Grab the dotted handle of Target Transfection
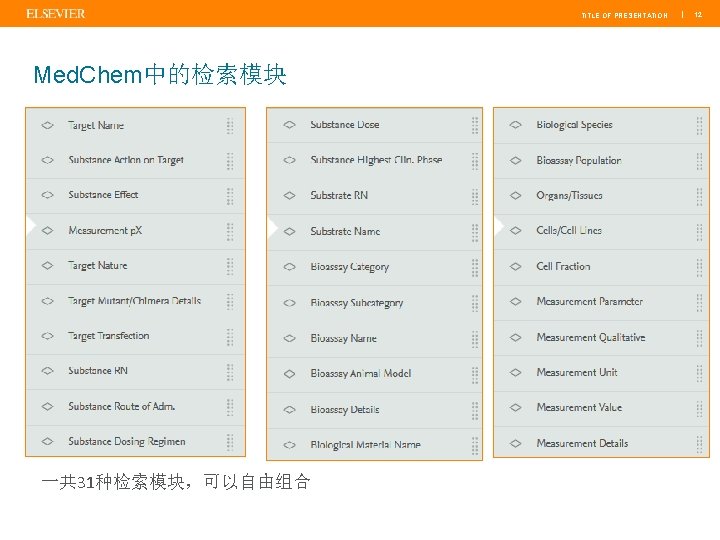Image resolution: width=720 pixels, height=540 pixels. (x=230, y=337)
